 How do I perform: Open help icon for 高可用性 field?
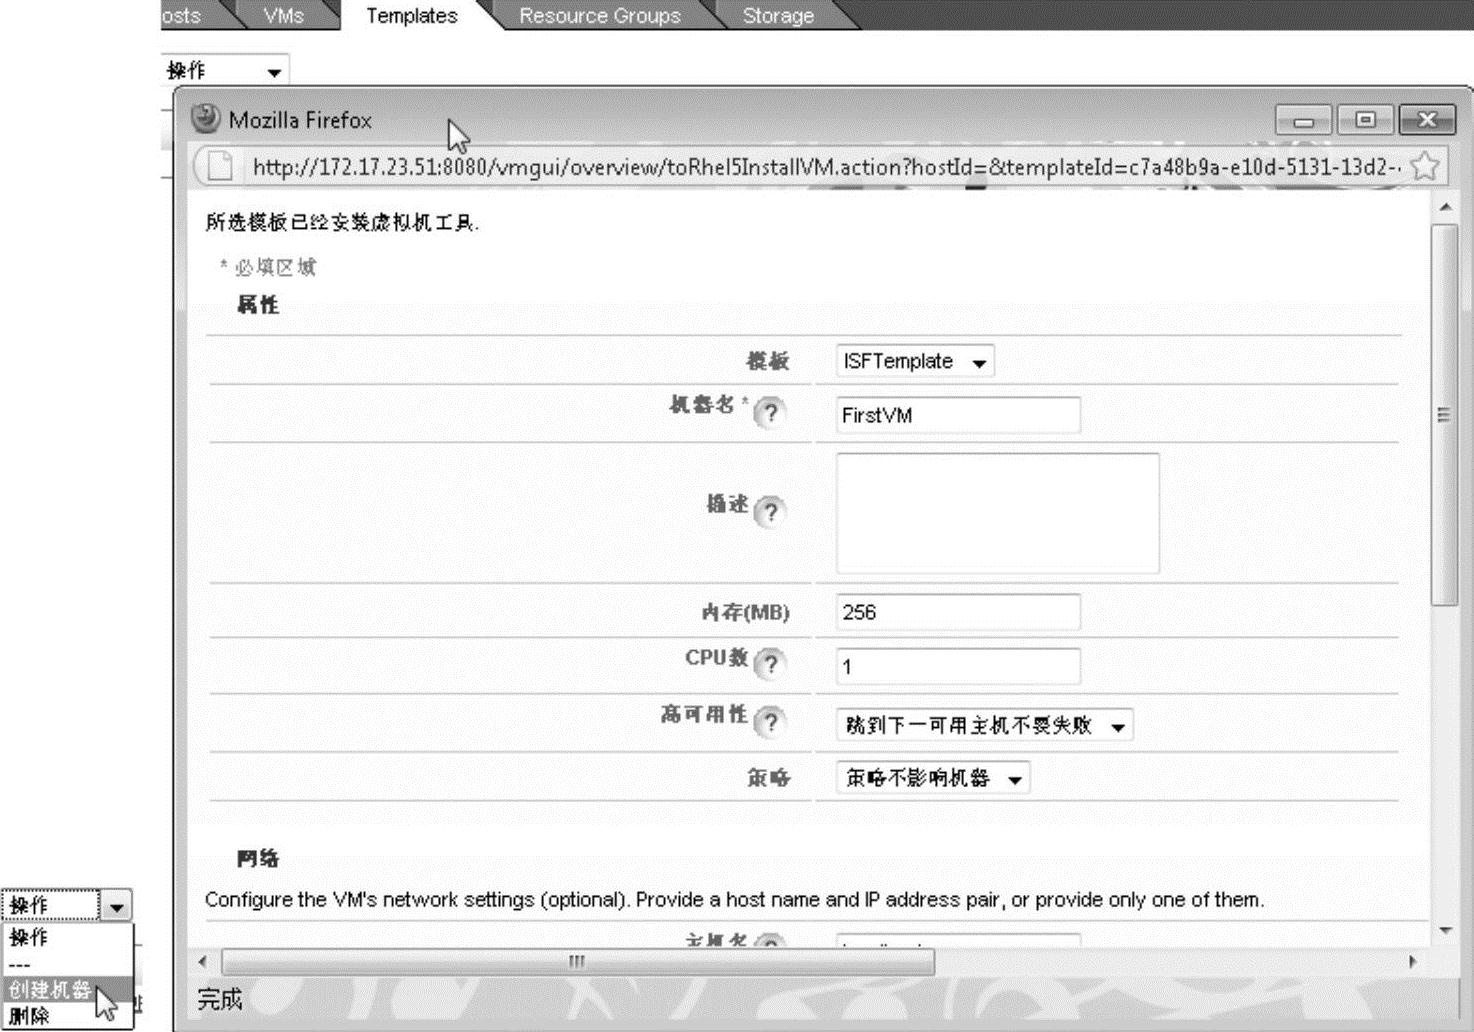click(x=769, y=721)
